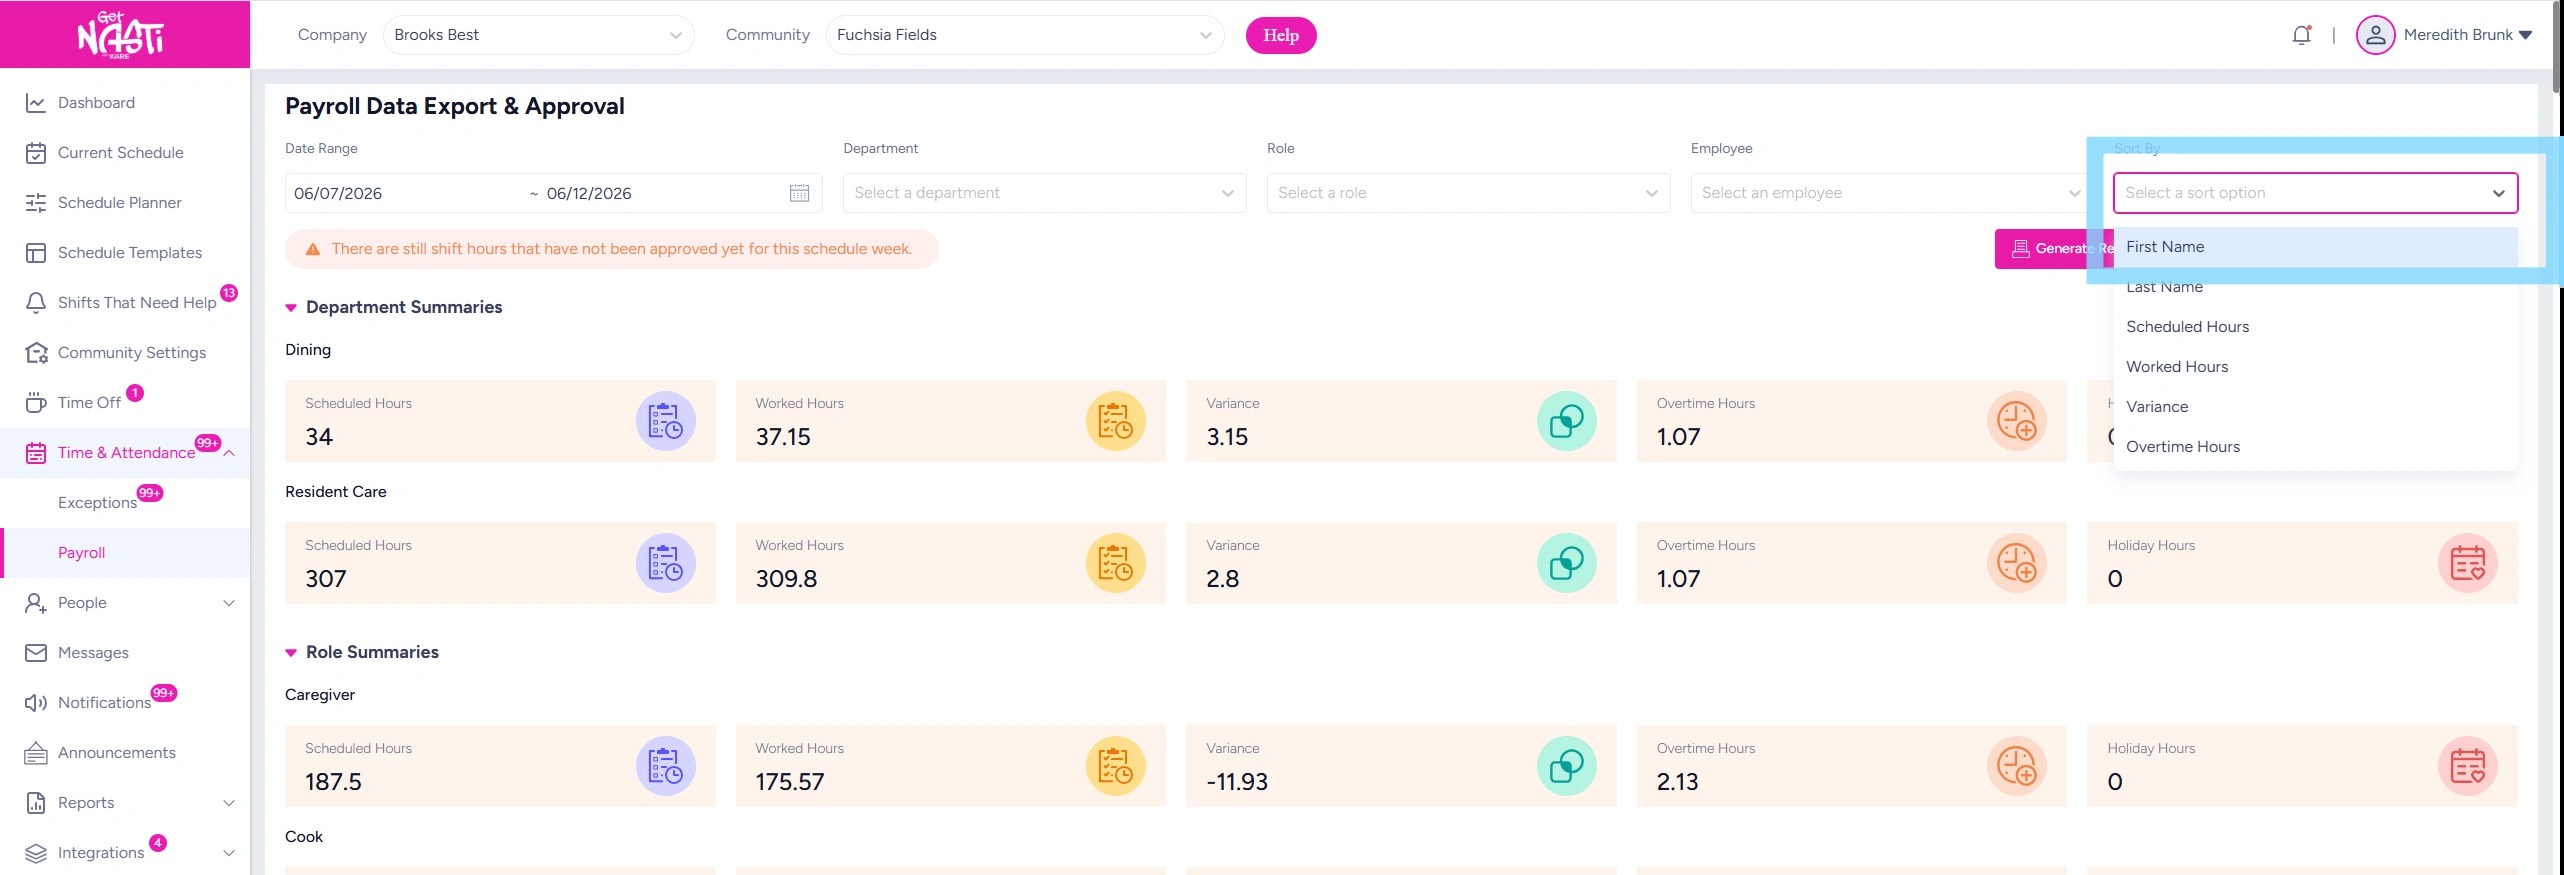The width and height of the screenshot is (2564, 875).
Task: Click the Caregiver Overtime Hours clock icon
Action: [x=2016, y=766]
